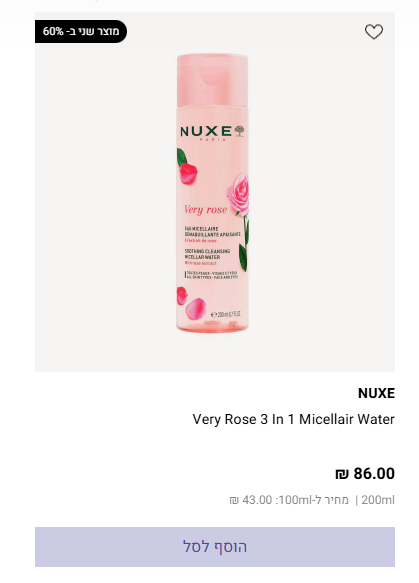
Task: Click the shekel currency symbol beside 86.00
Action: pos(342,474)
